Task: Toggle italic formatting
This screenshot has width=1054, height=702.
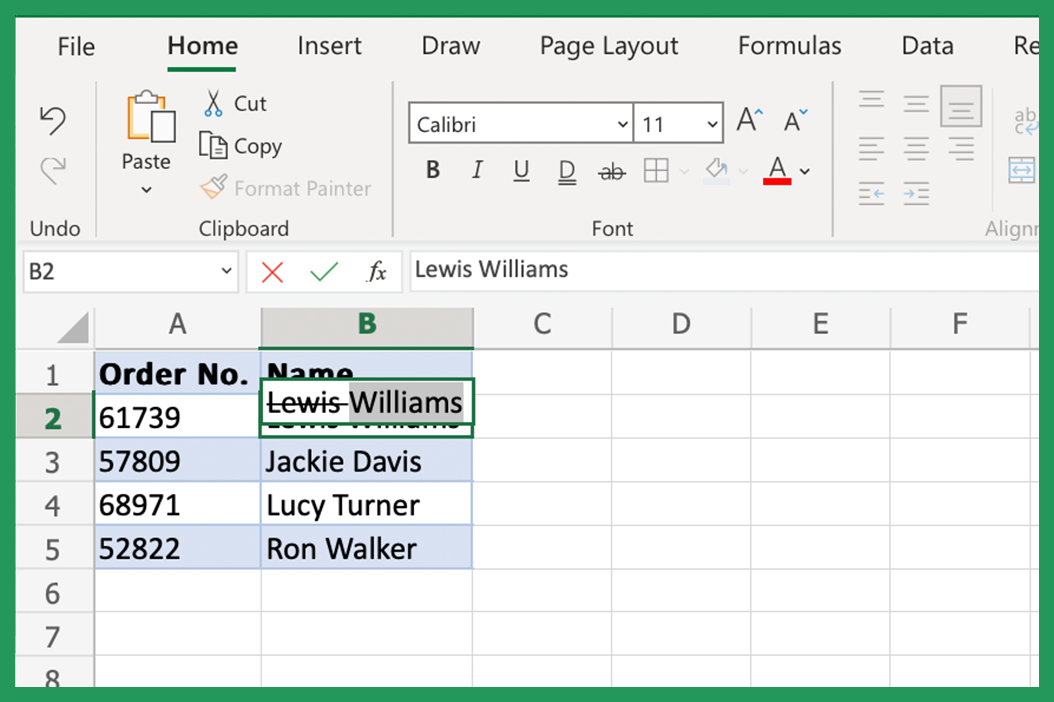Action: tap(476, 169)
